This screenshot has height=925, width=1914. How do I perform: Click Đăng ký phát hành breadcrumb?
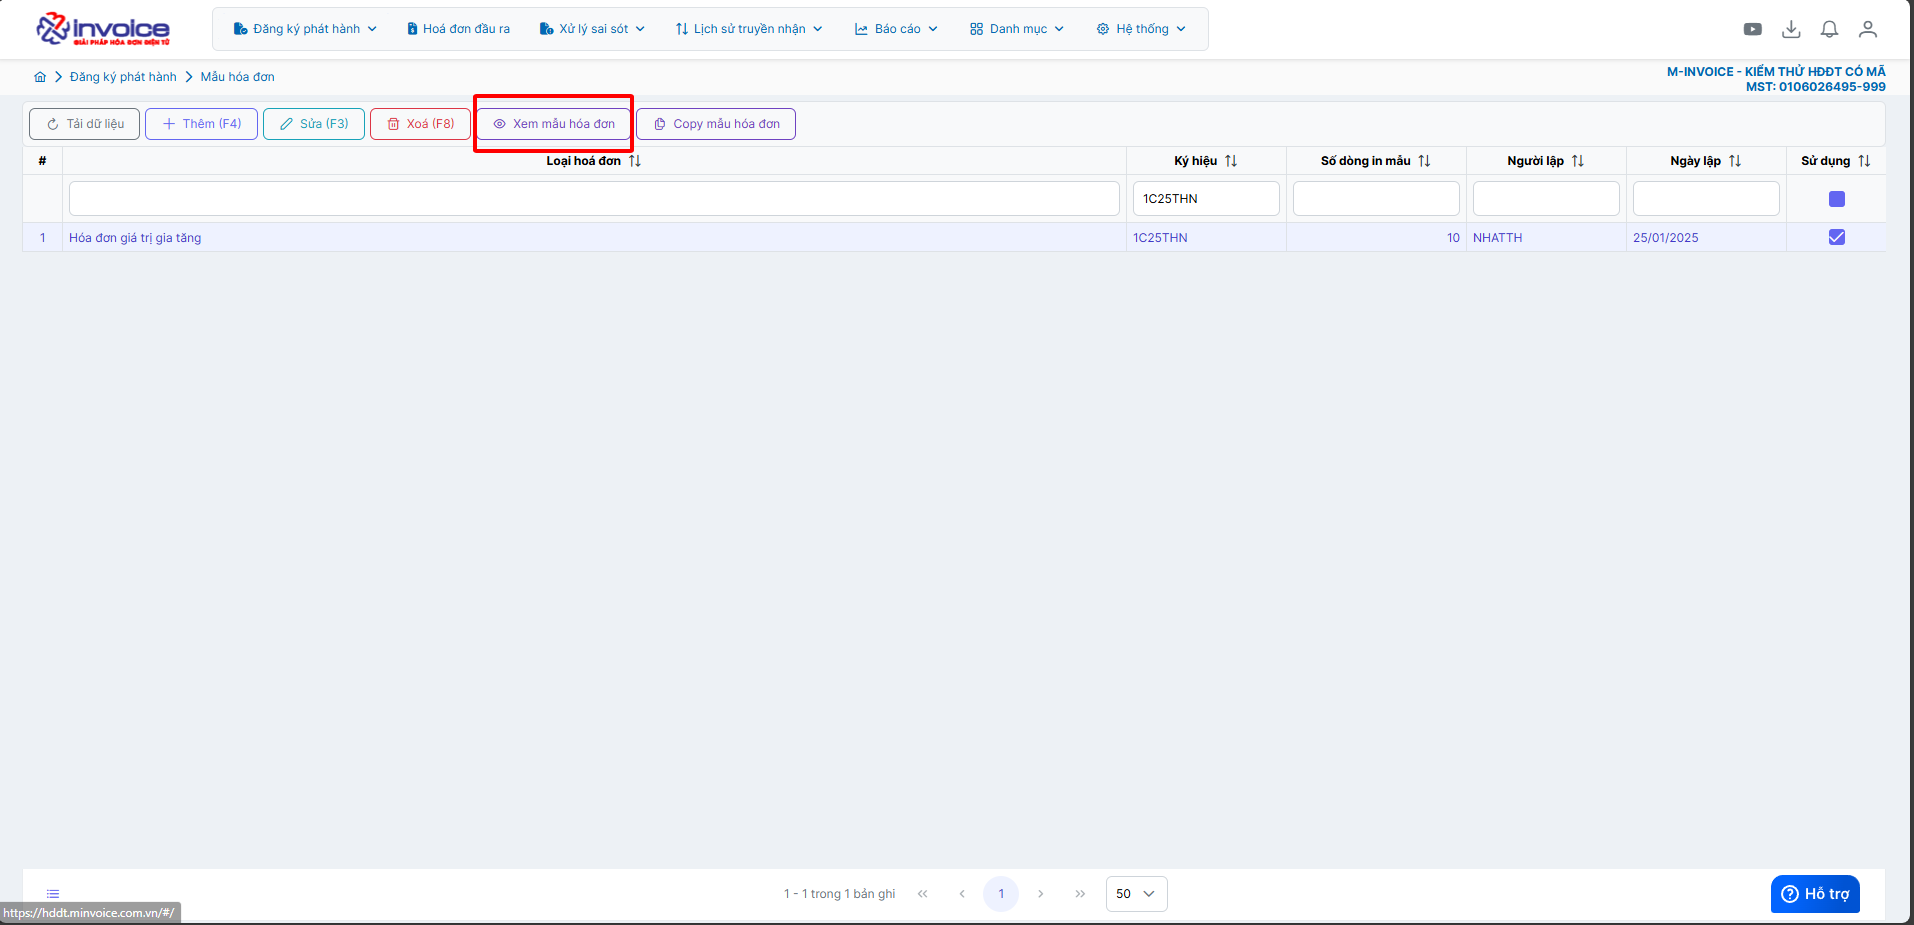tap(123, 77)
